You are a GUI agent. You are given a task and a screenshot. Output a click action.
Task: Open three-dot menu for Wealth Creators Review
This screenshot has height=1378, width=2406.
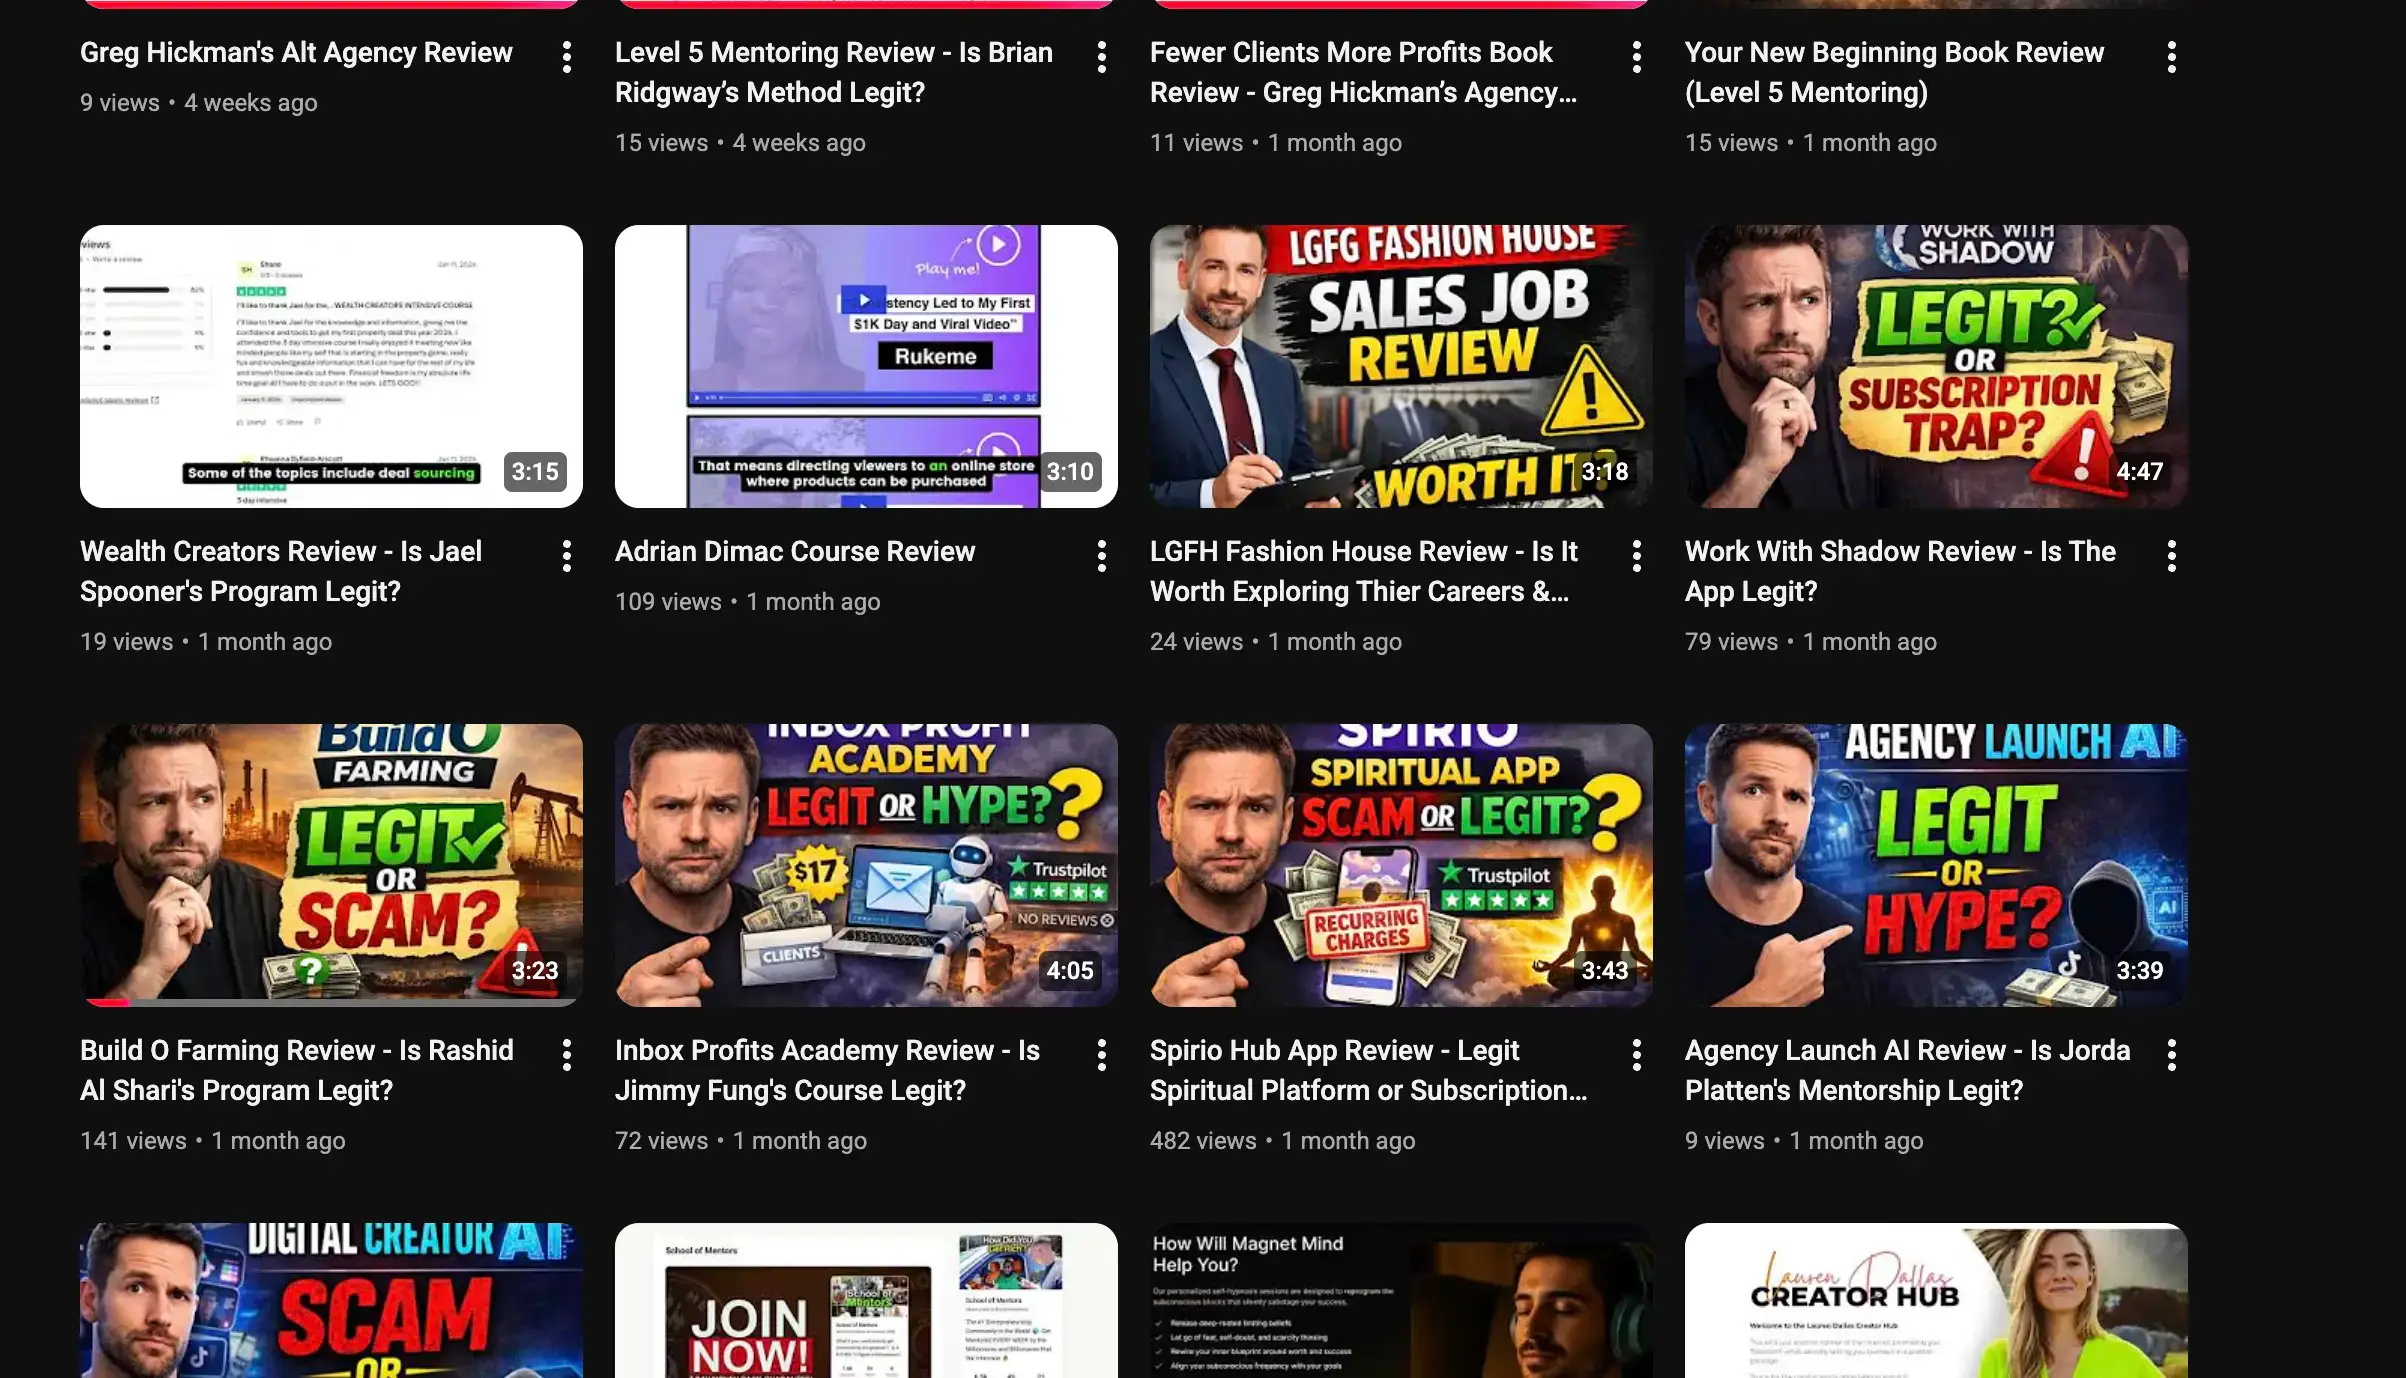tap(567, 556)
